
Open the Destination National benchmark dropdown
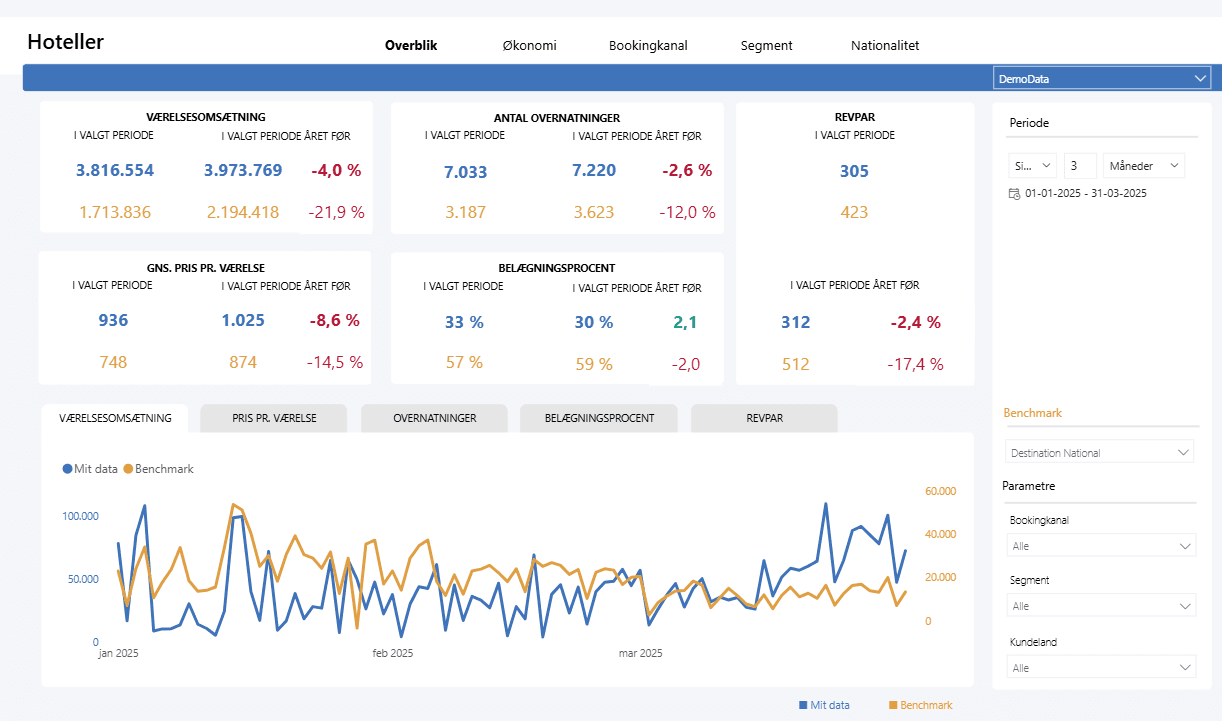coord(1099,453)
